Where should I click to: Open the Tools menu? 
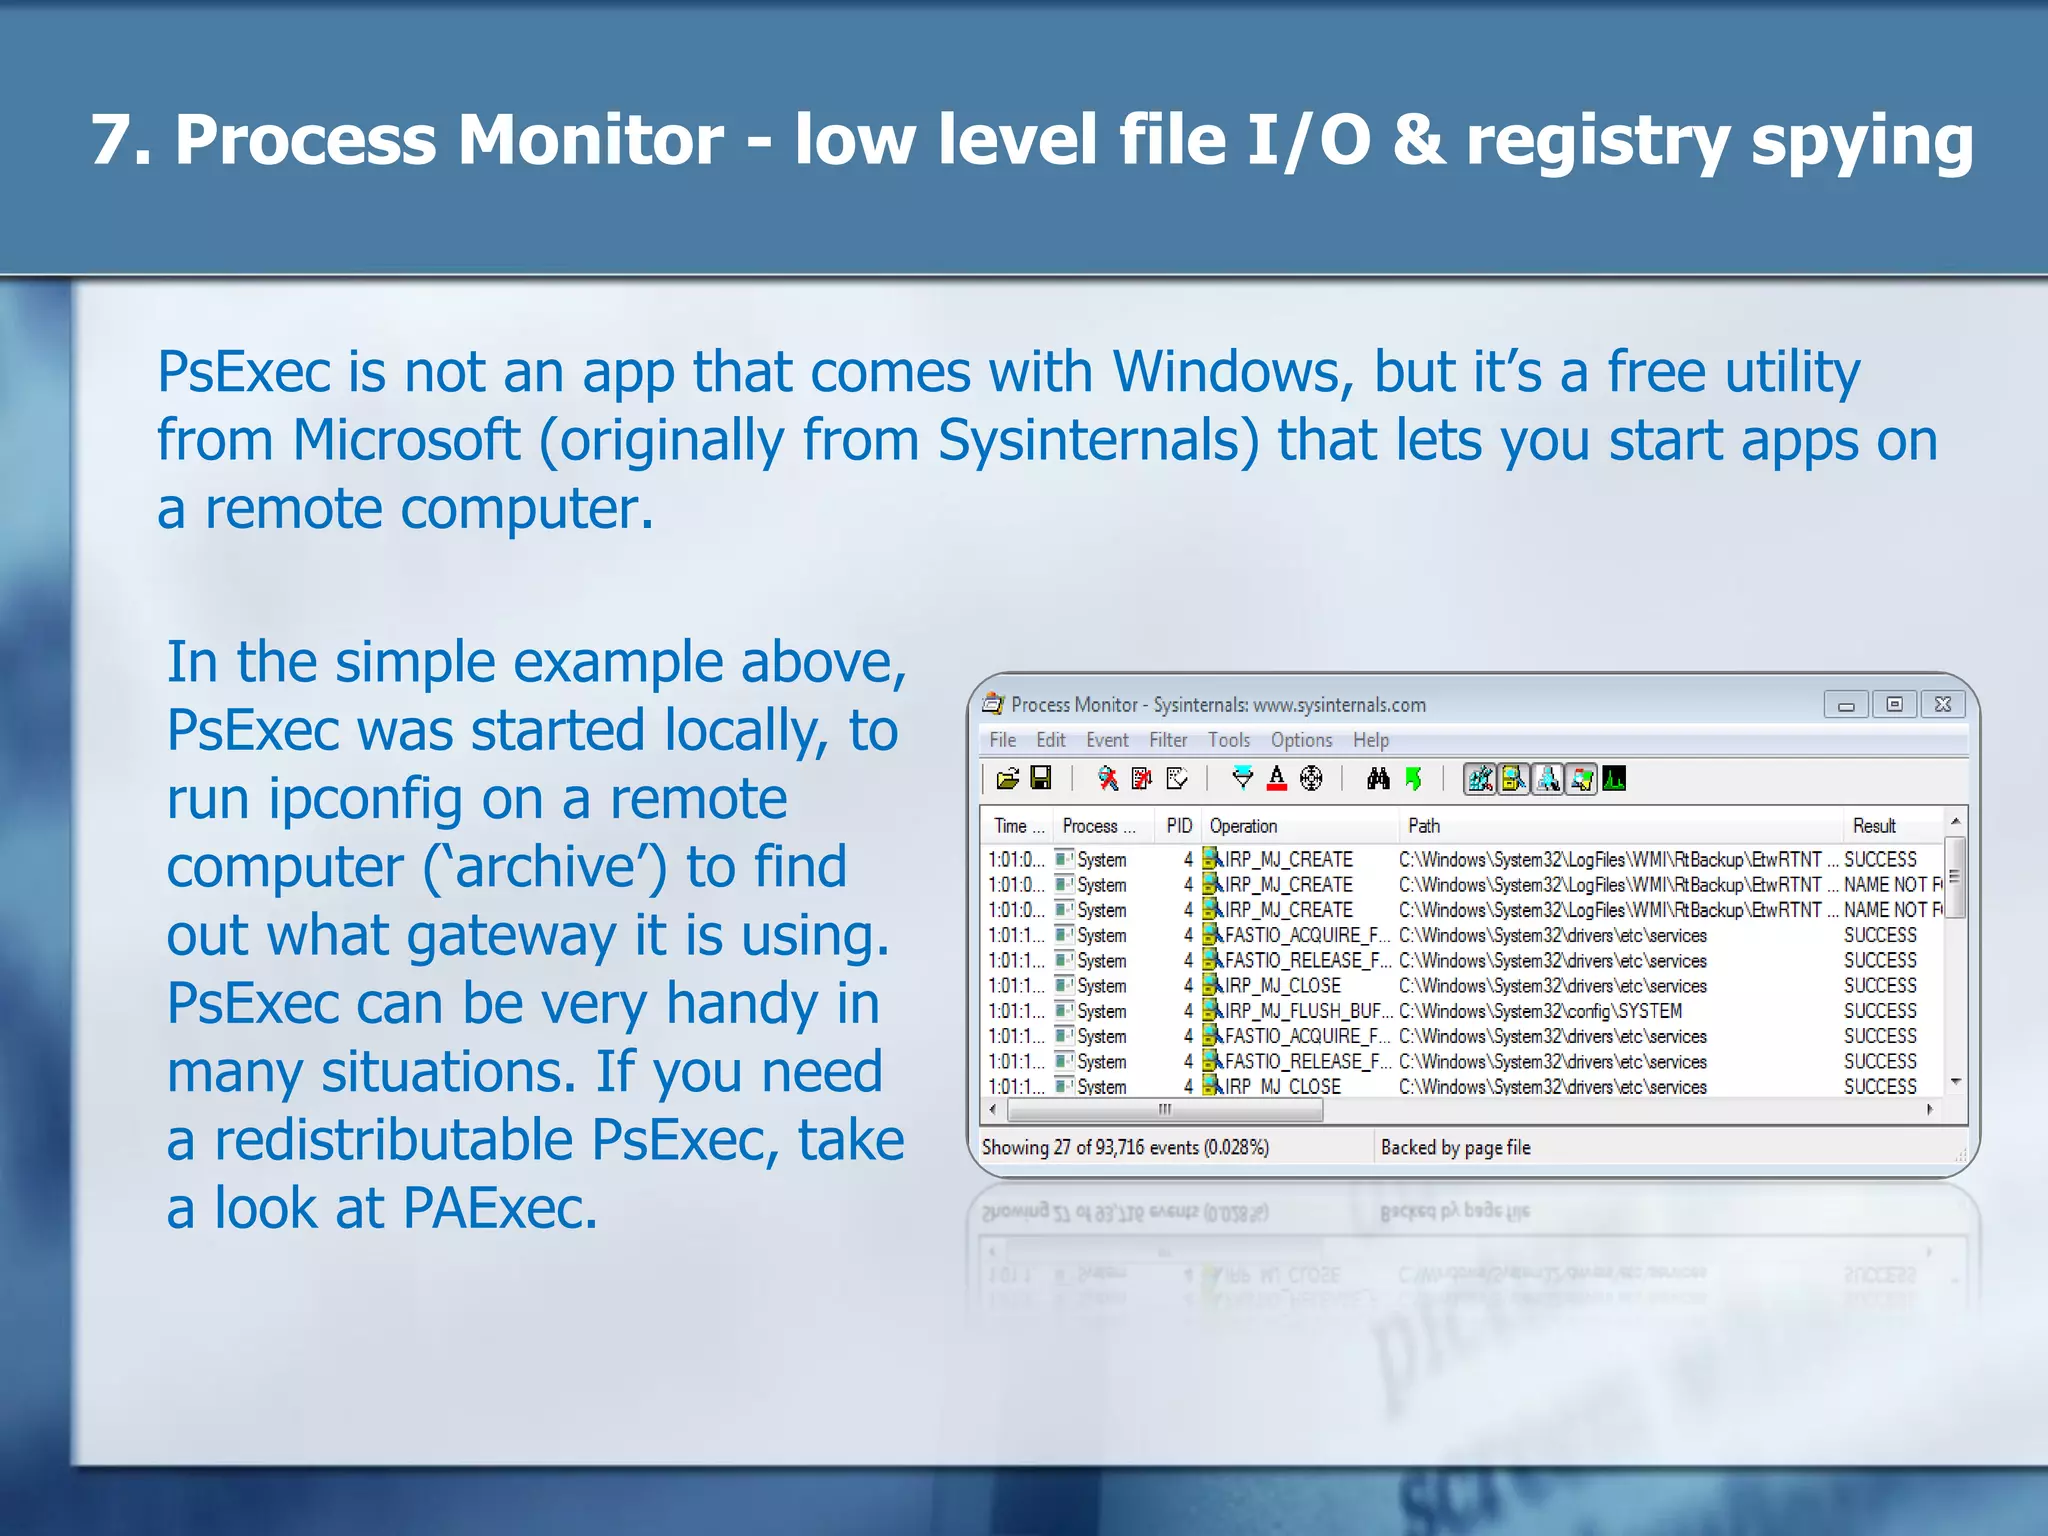pyautogui.click(x=1229, y=740)
